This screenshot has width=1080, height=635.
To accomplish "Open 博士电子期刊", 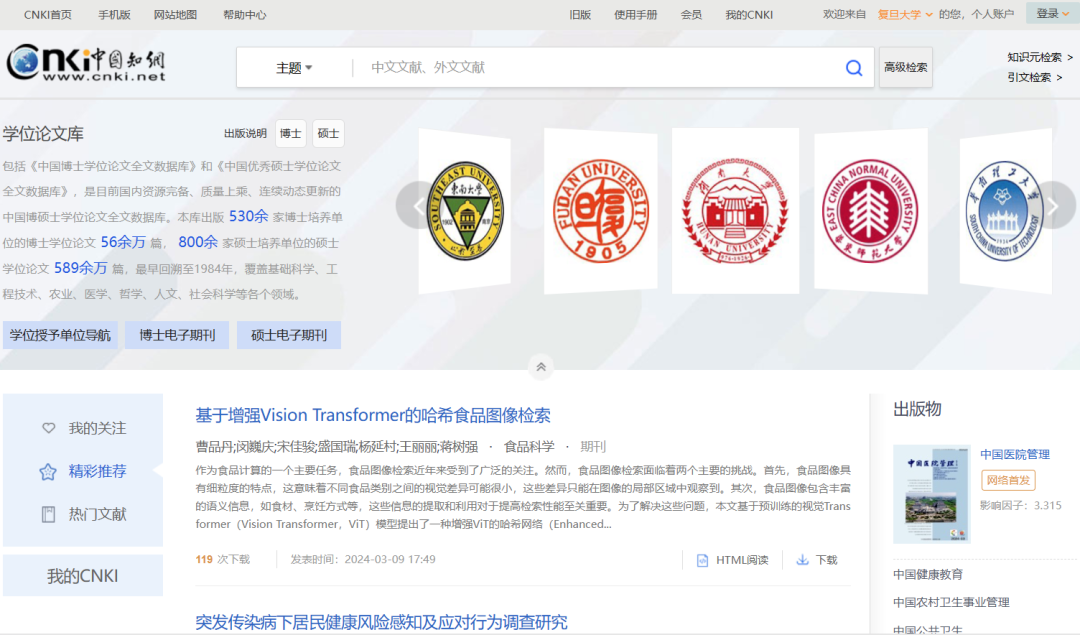I will (177, 335).
